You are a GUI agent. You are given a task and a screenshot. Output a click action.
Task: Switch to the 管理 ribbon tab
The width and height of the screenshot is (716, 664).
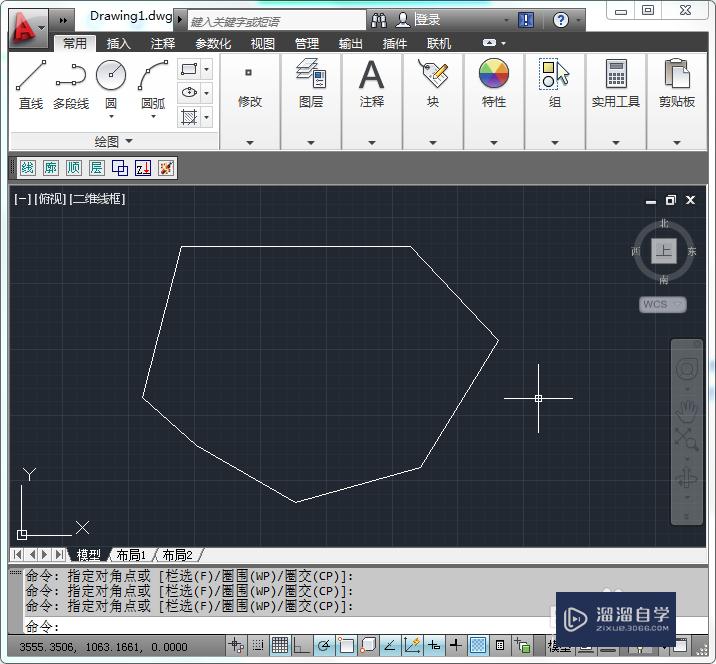tap(307, 43)
